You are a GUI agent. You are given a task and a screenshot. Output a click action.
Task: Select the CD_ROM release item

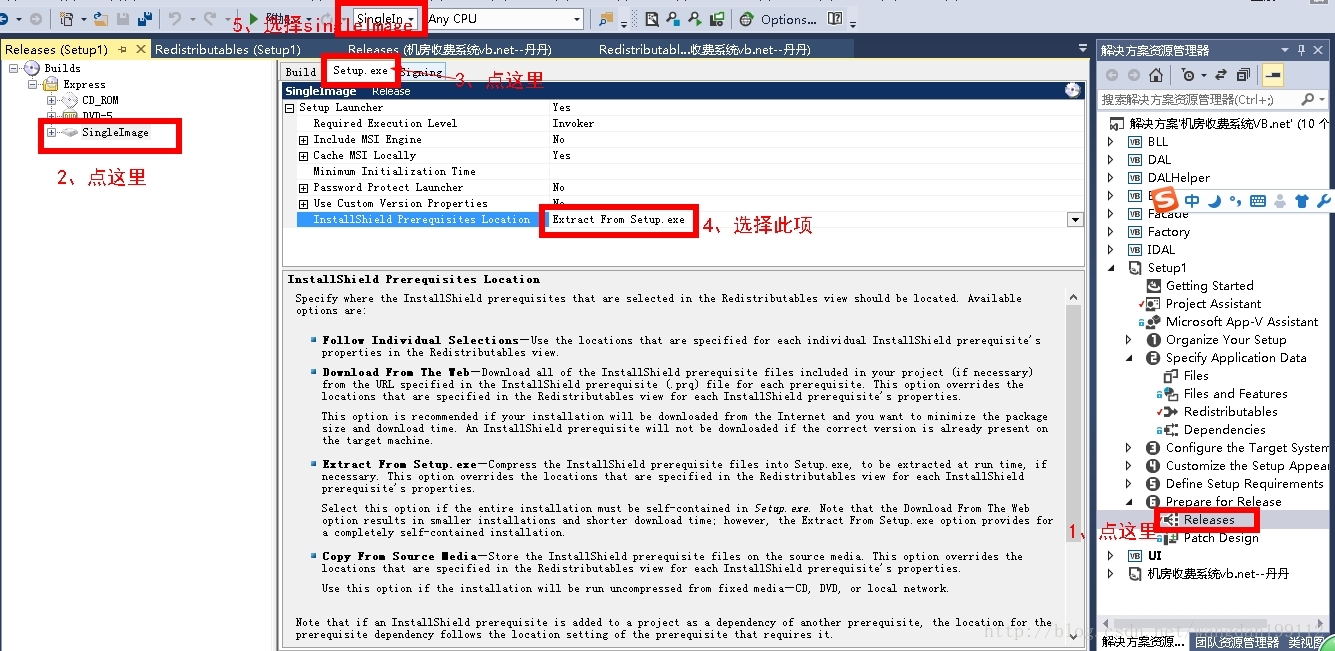click(100, 100)
